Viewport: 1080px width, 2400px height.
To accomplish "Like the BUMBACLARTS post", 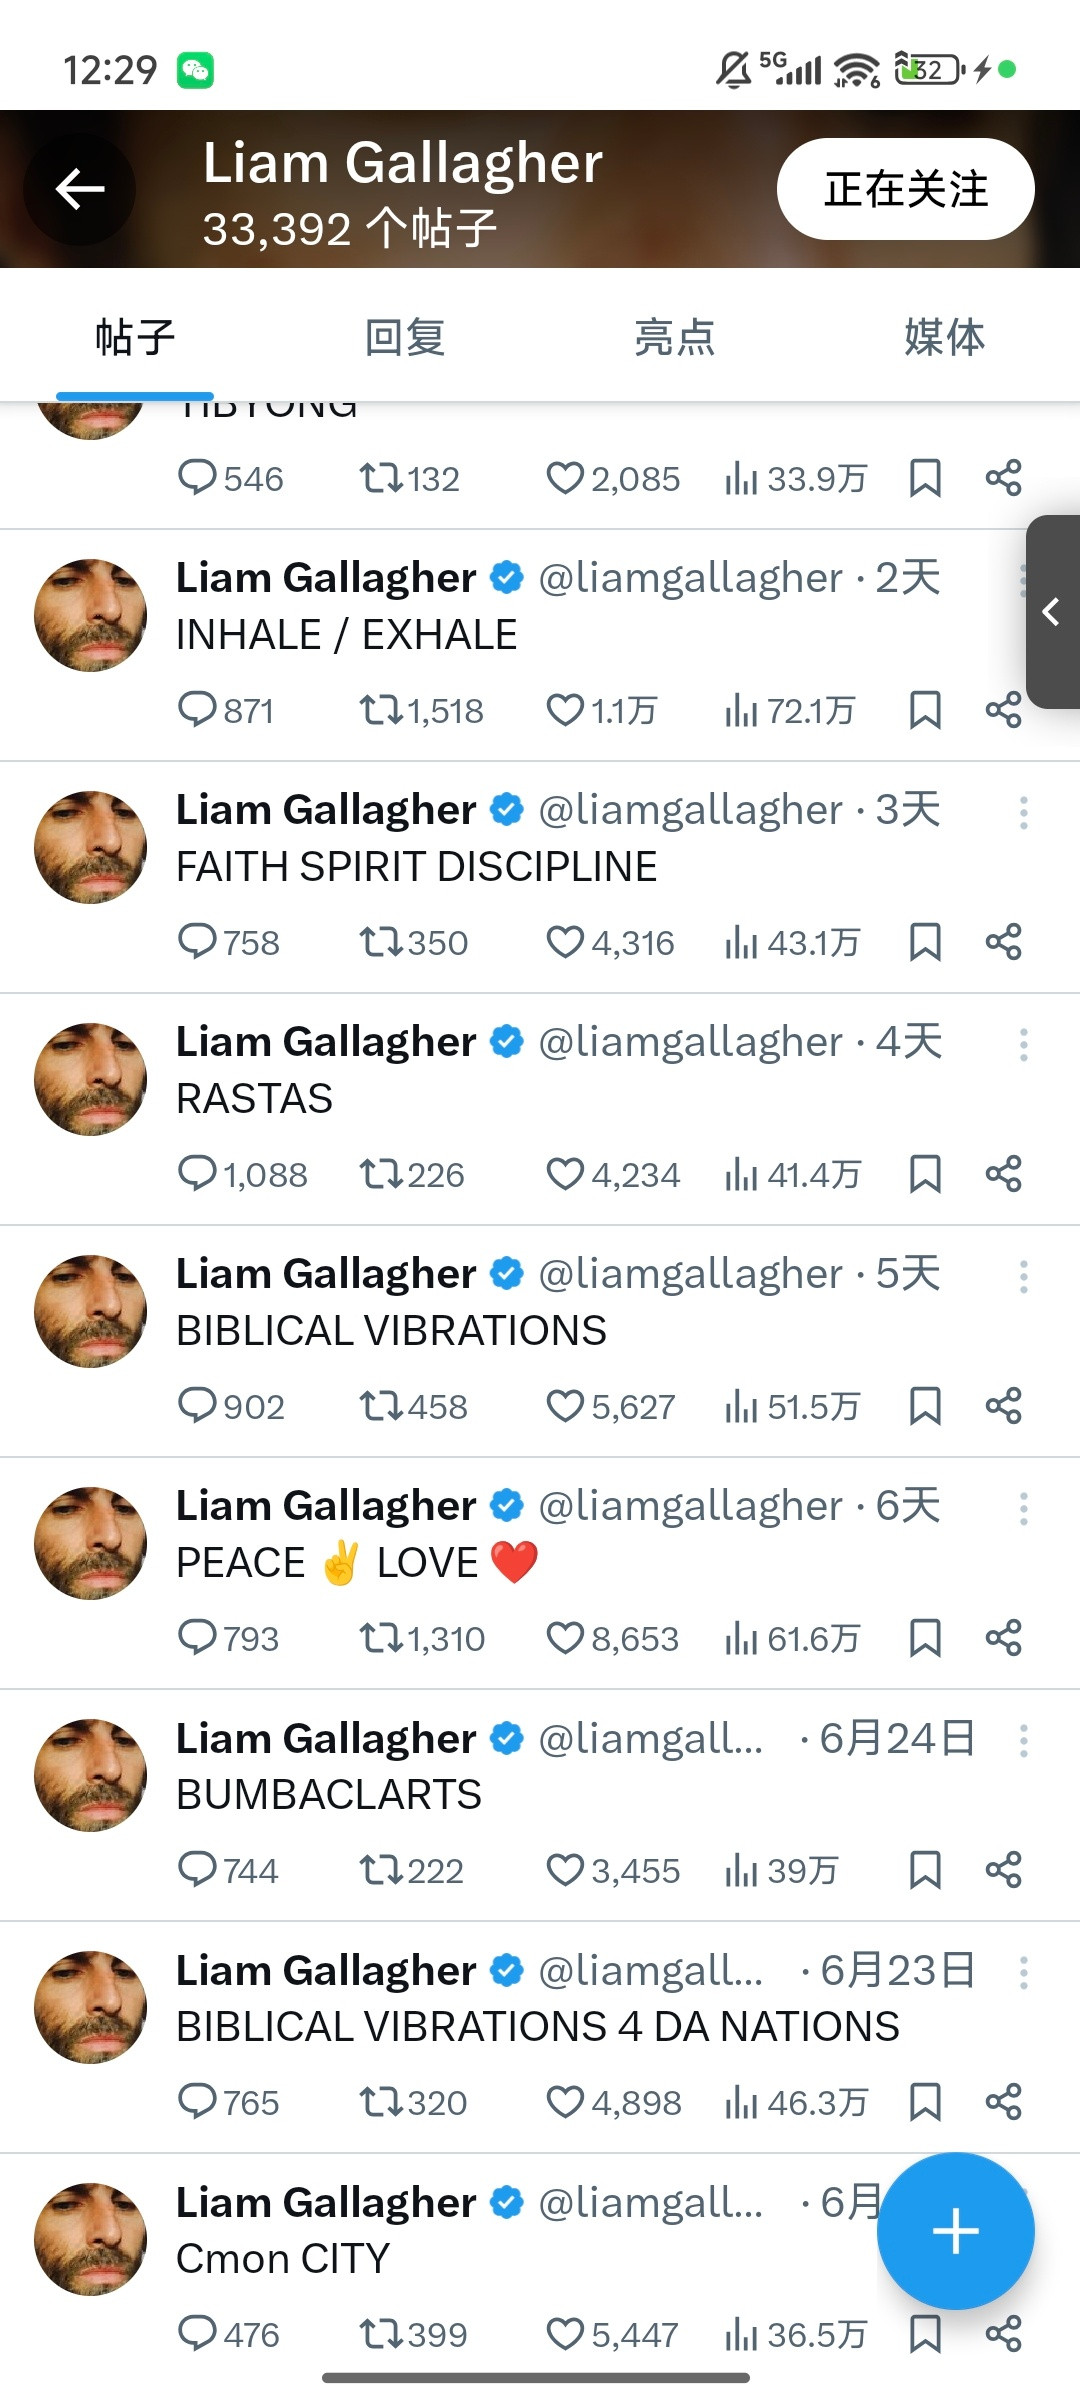I will 612,1871.
